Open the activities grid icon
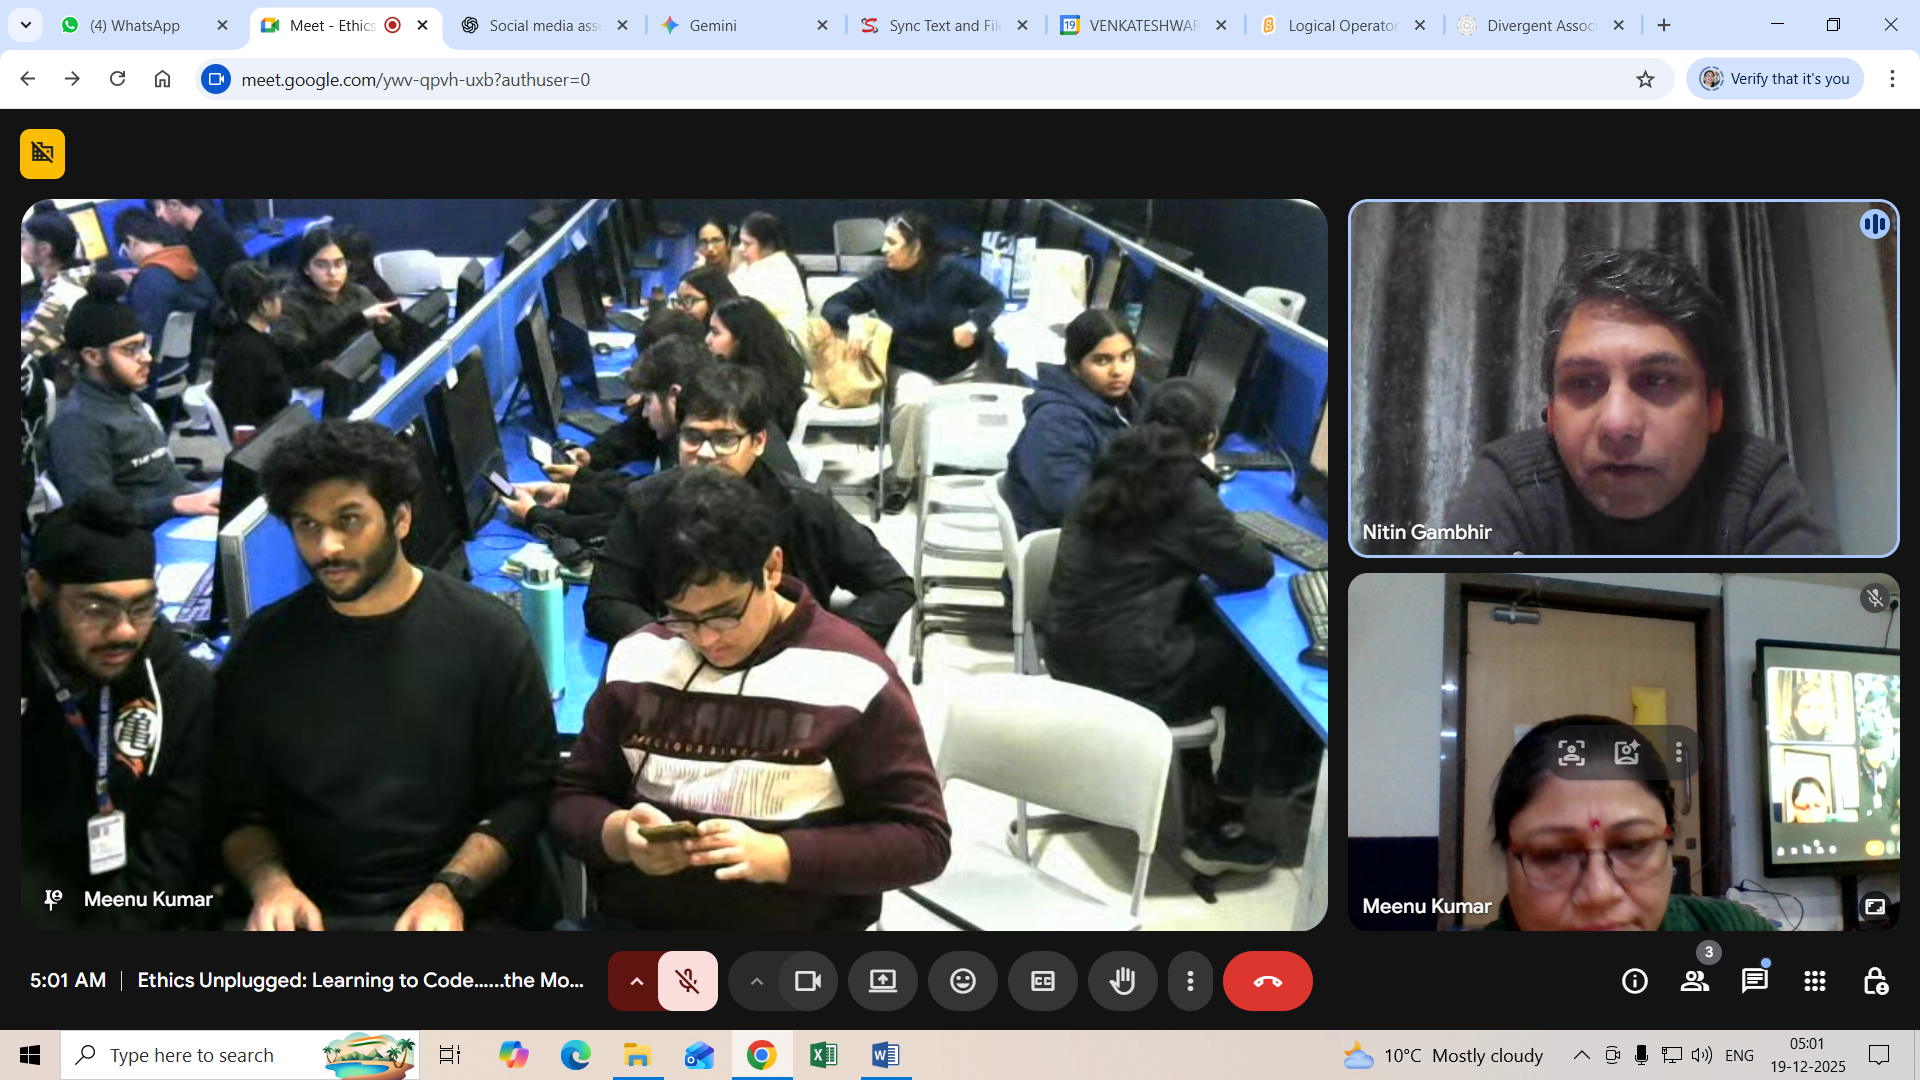 coord(1814,981)
